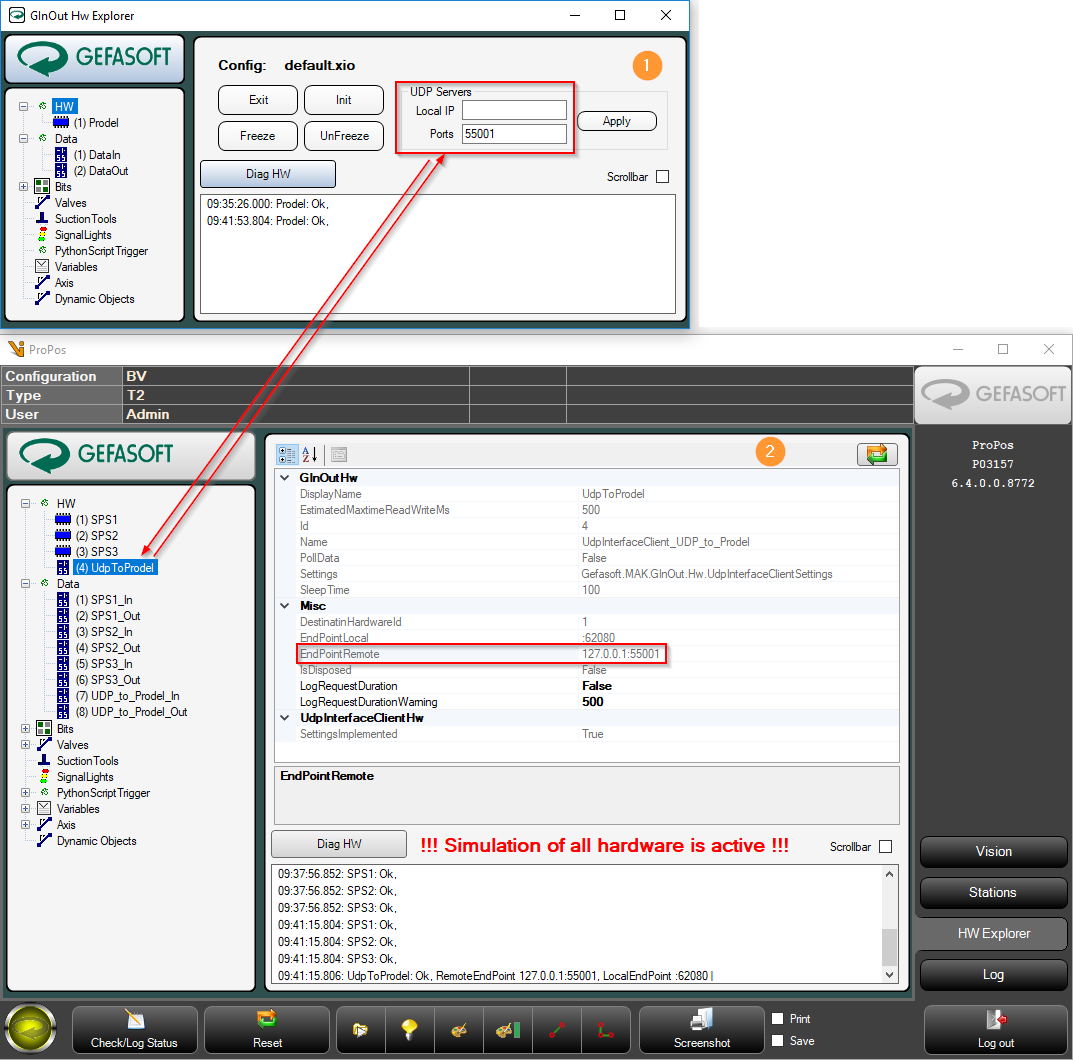This screenshot has height=1060, width=1073.
Task: Expand Variables node in ProPos tree
Action: pyautogui.click(x=25, y=808)
